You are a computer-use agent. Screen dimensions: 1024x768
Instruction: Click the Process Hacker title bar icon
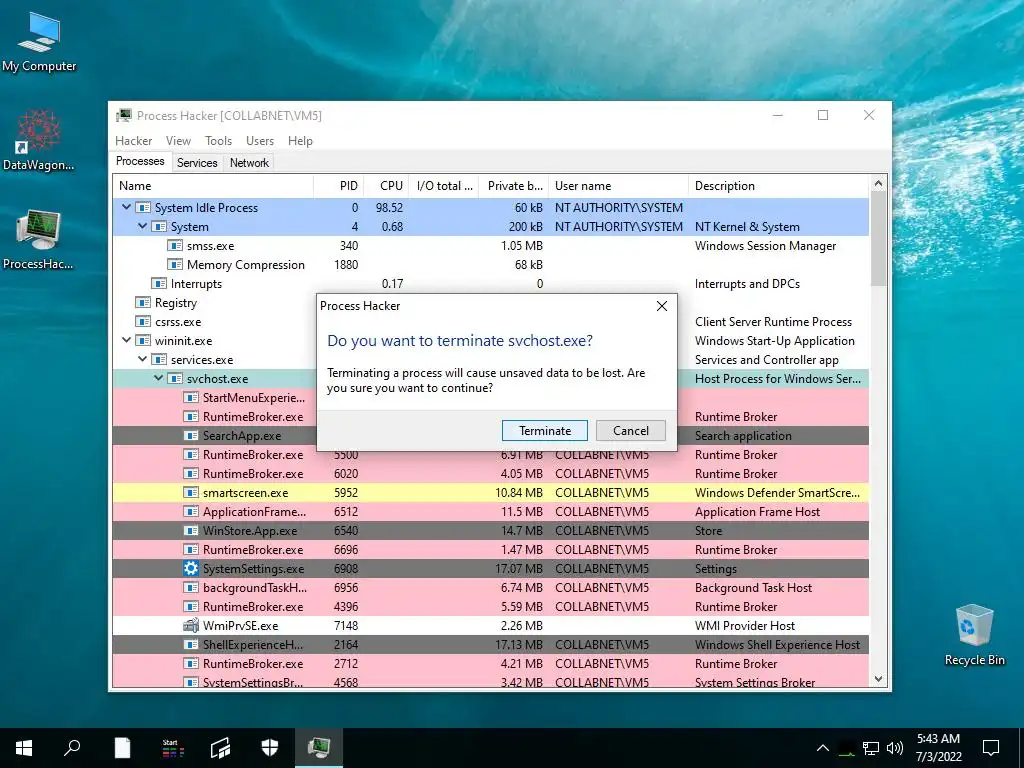123,116
